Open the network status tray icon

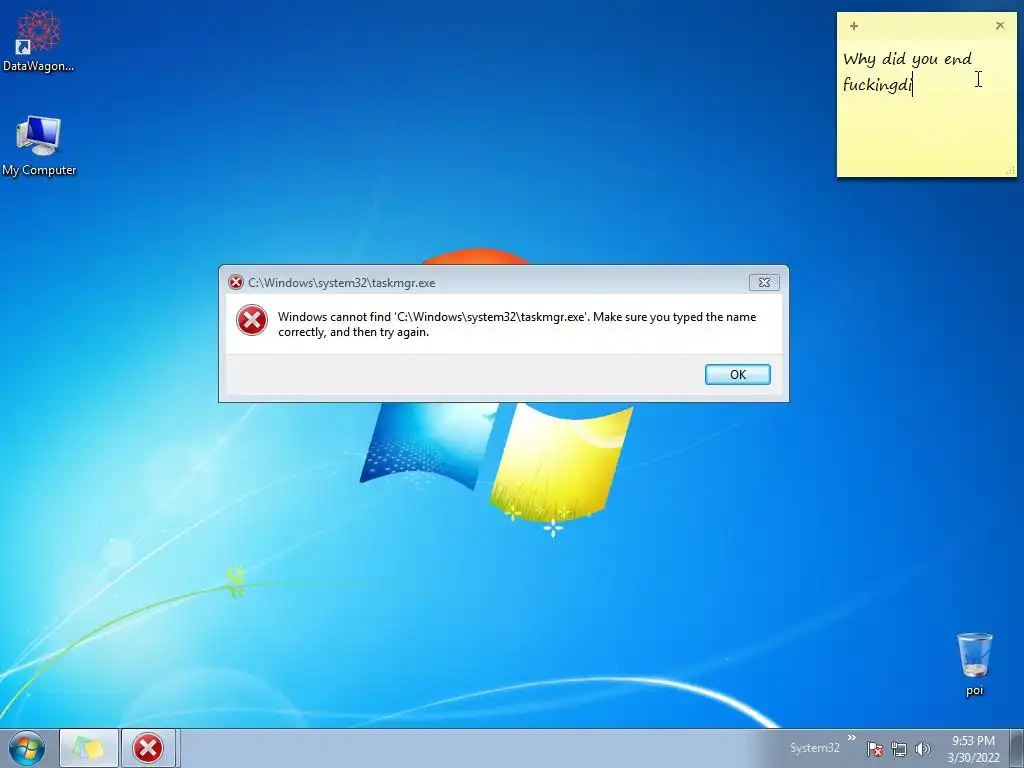(899, 749)
